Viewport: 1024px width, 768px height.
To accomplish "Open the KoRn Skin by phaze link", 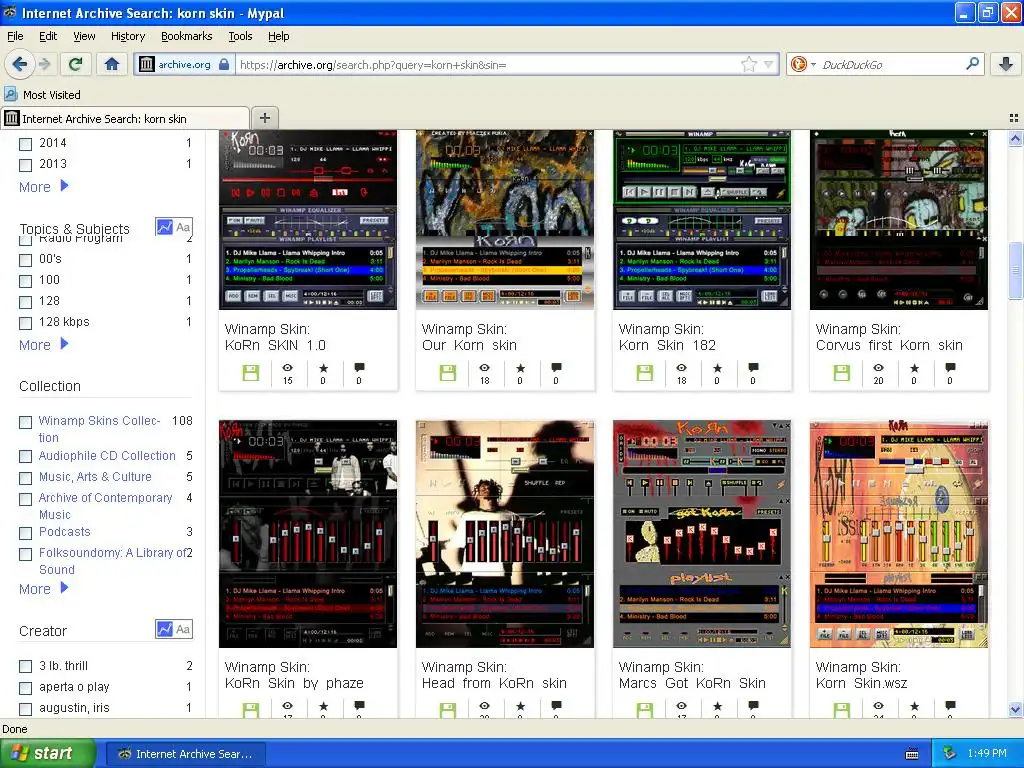I will (x=294, y=675).
